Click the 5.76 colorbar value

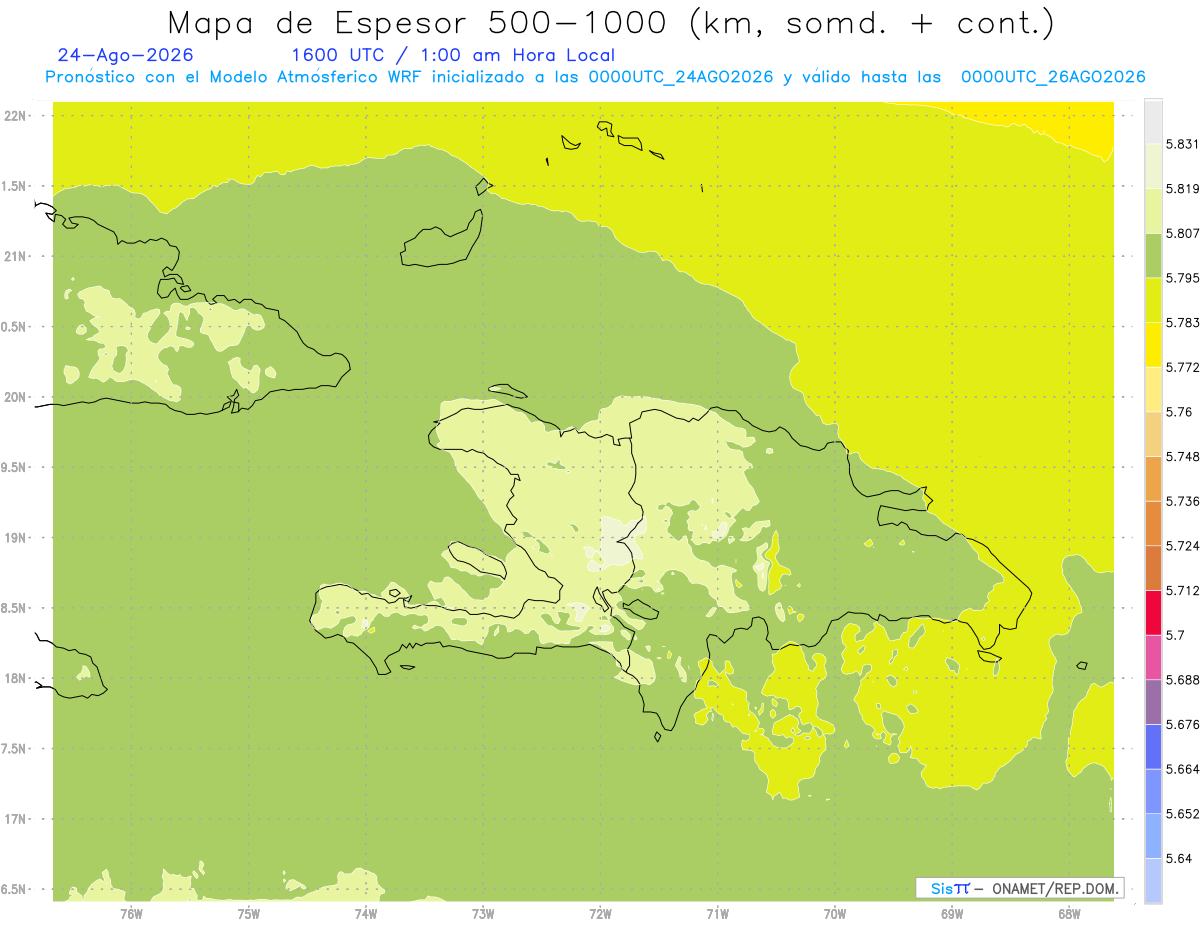[1178, 412]
